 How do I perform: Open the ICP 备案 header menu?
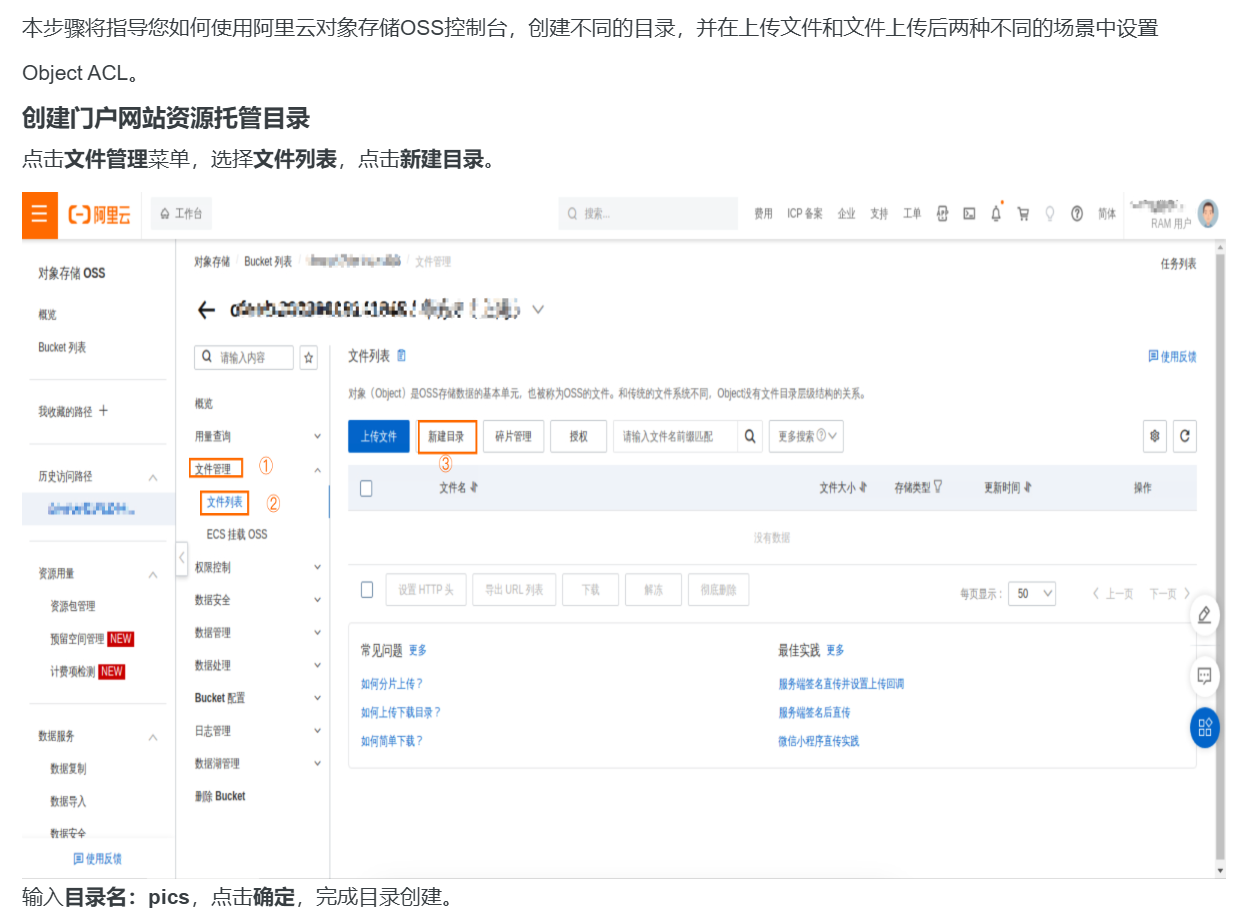pos(805,214)
